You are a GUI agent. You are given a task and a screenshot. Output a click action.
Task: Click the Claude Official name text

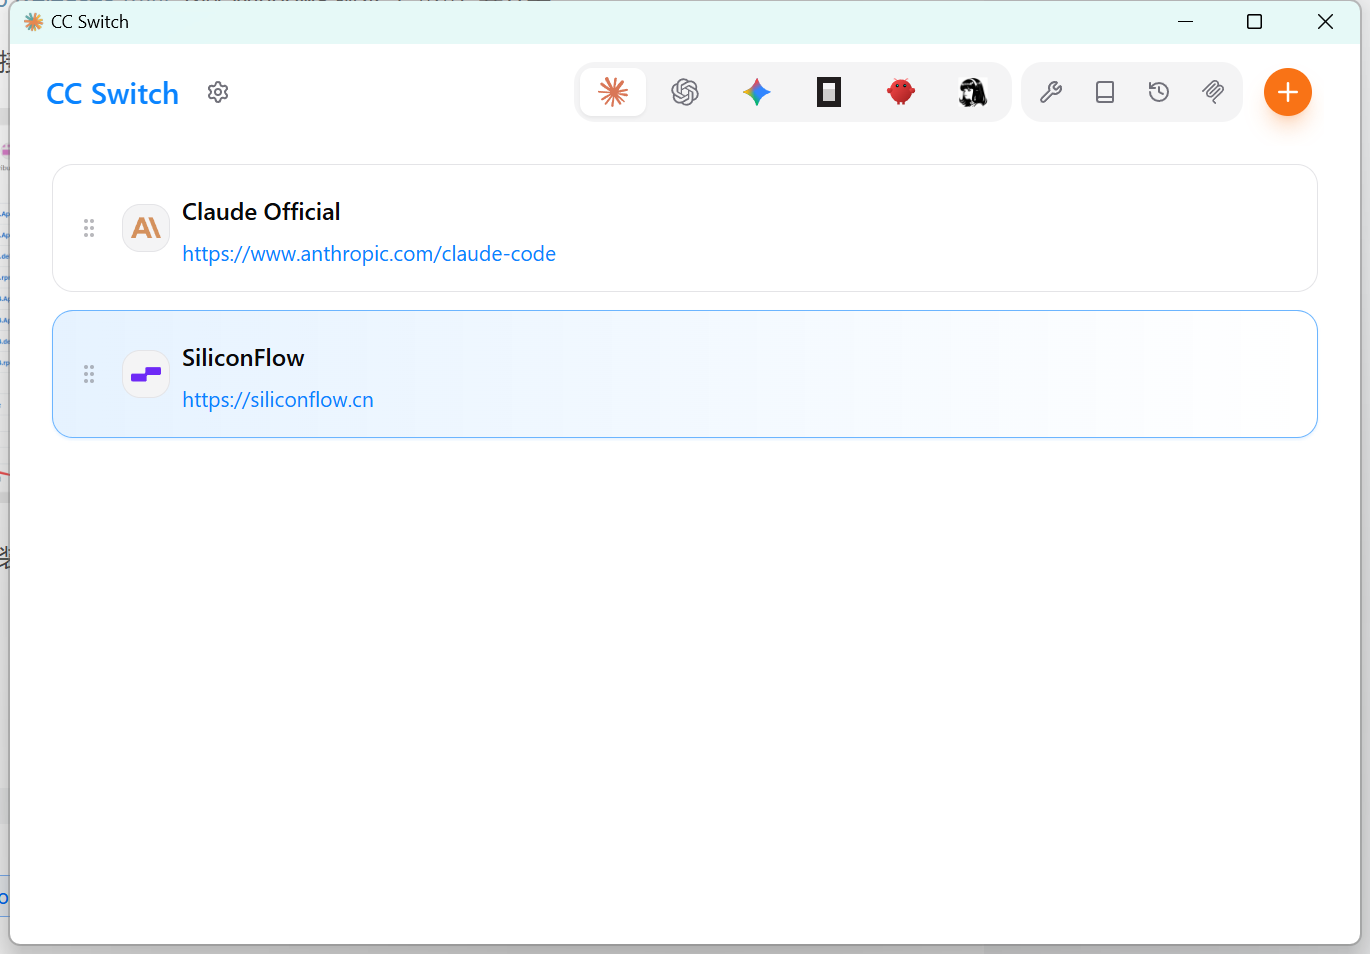(261, 212)
